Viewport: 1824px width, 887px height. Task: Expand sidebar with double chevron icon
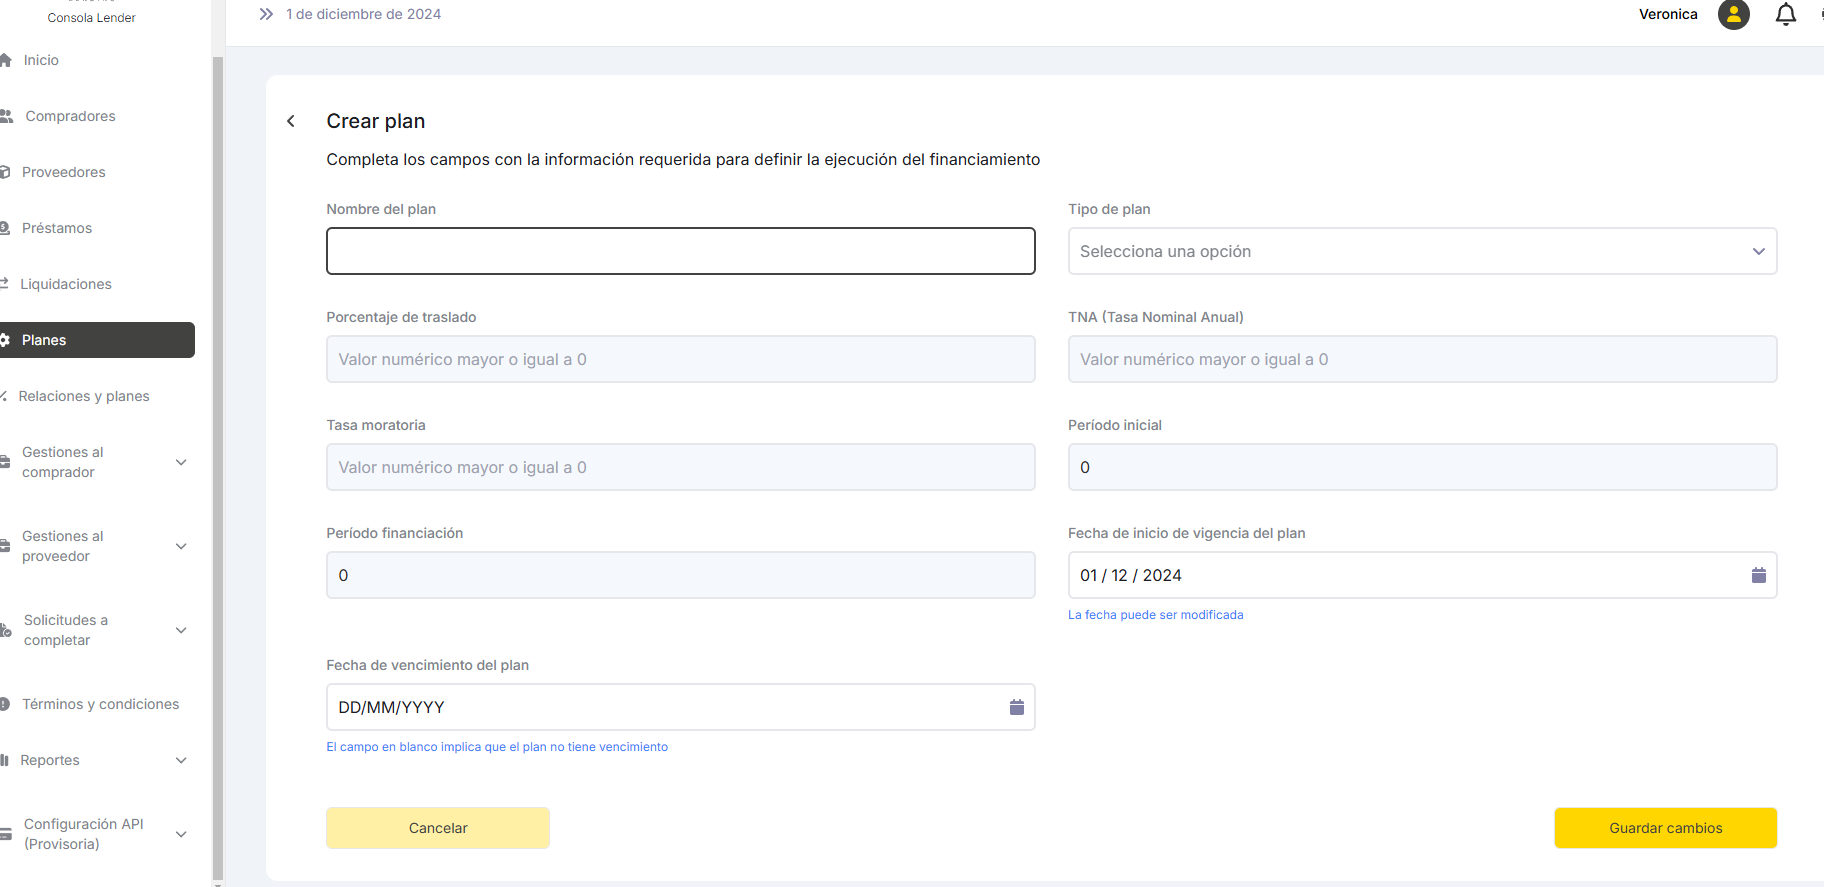266,14
